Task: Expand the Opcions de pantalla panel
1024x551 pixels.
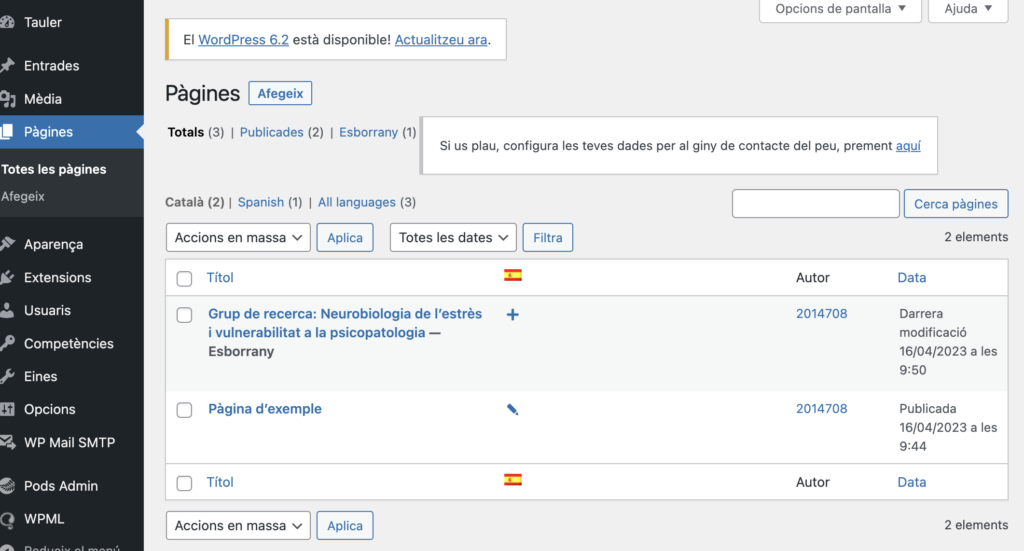Action: [x=839, y=9]
